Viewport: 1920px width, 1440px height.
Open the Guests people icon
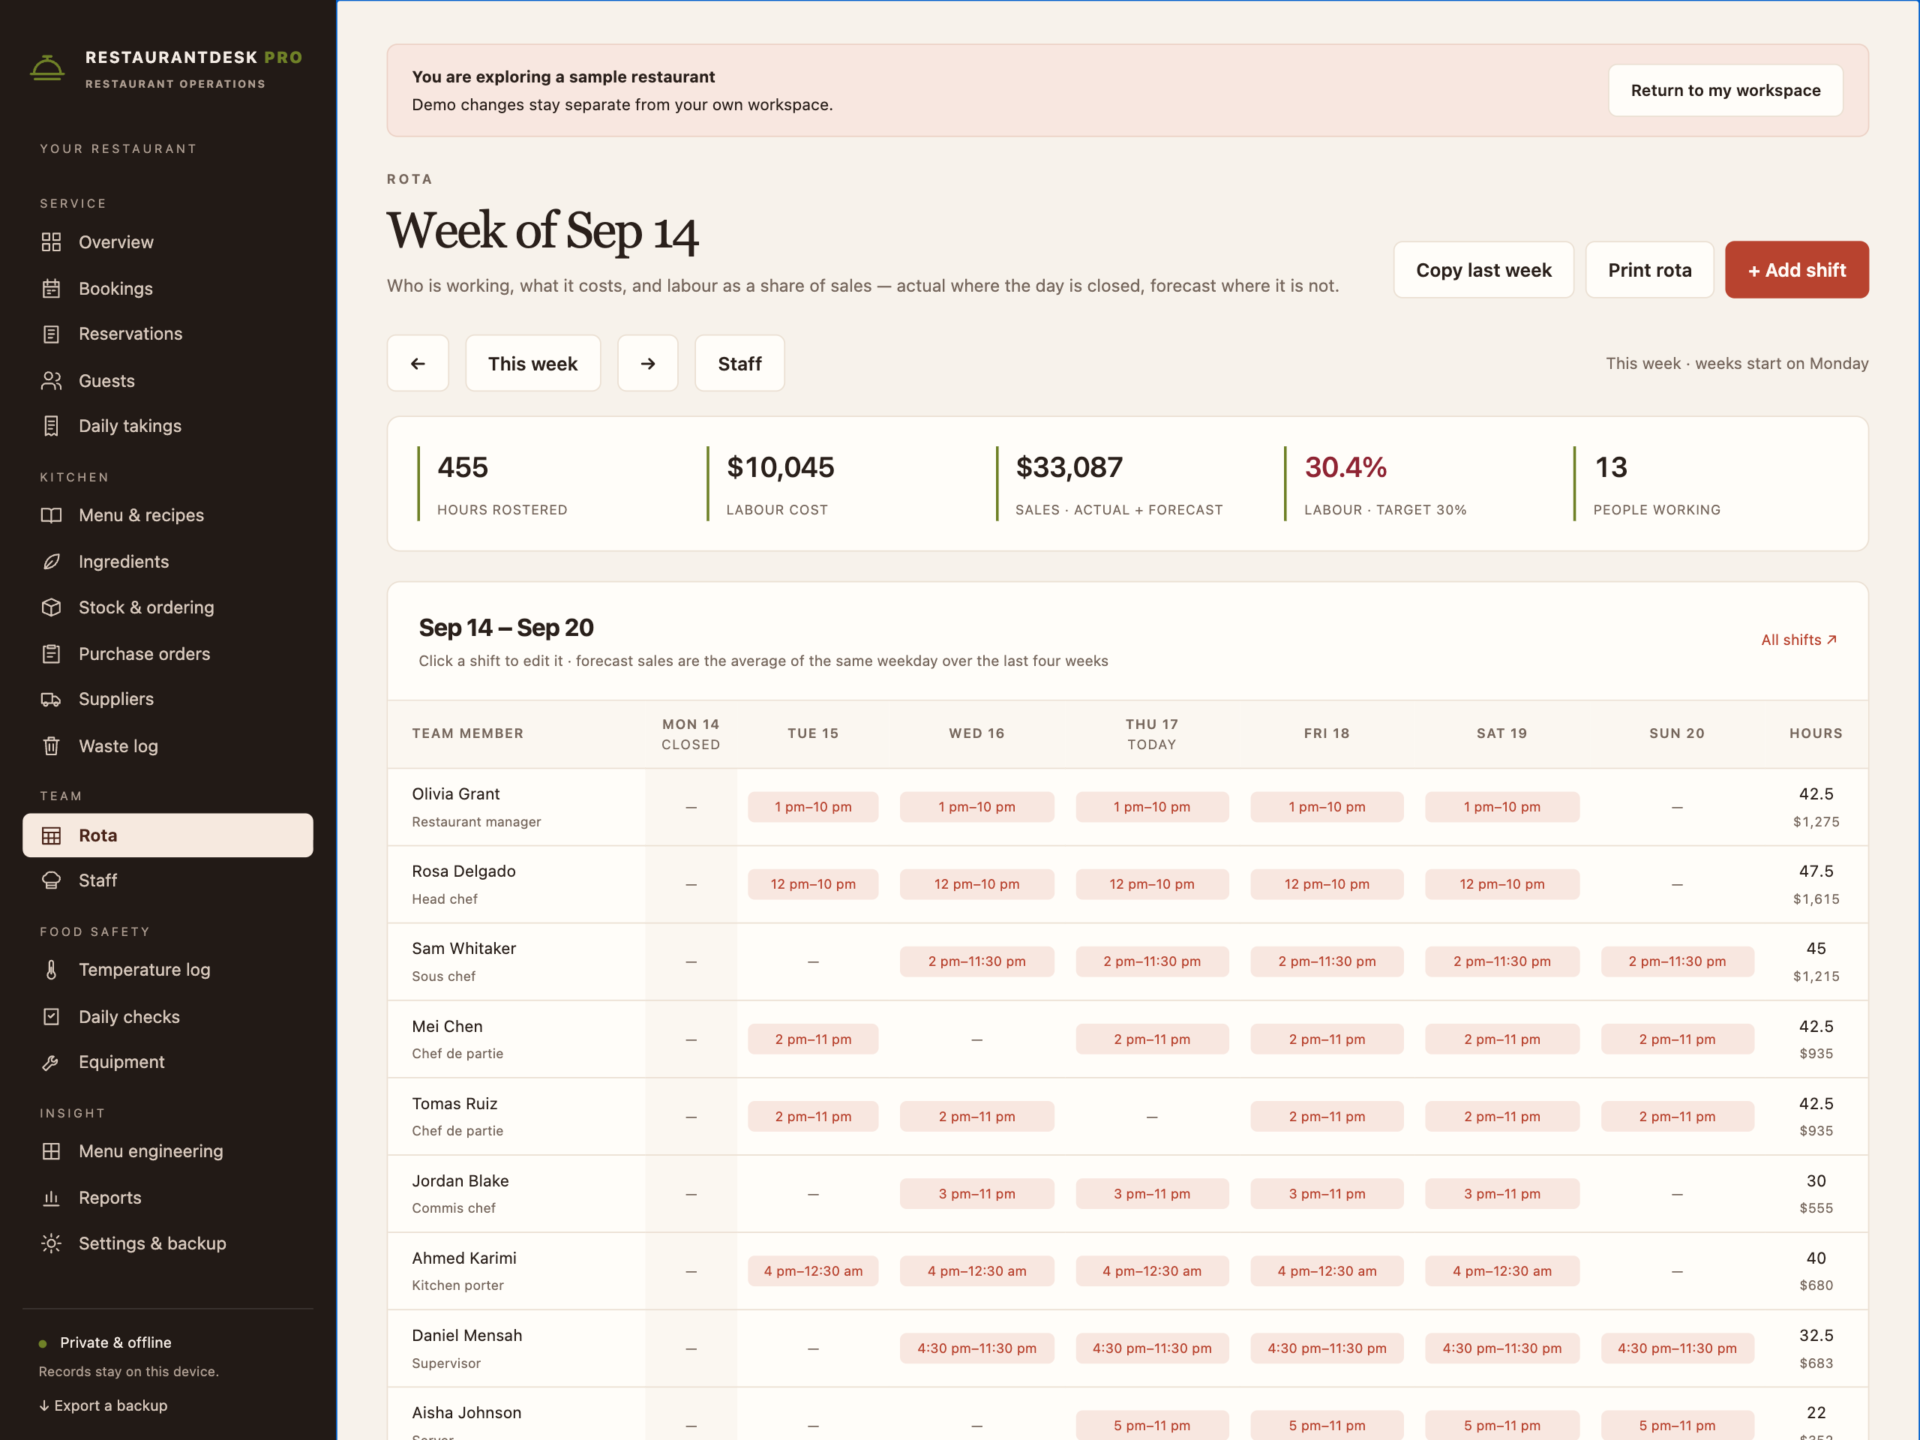(x=51, y=380)
